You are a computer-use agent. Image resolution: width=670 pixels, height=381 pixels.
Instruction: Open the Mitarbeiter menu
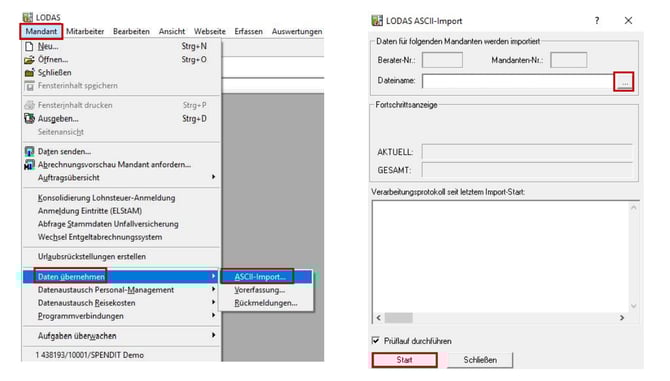click(x=85, y=32)
